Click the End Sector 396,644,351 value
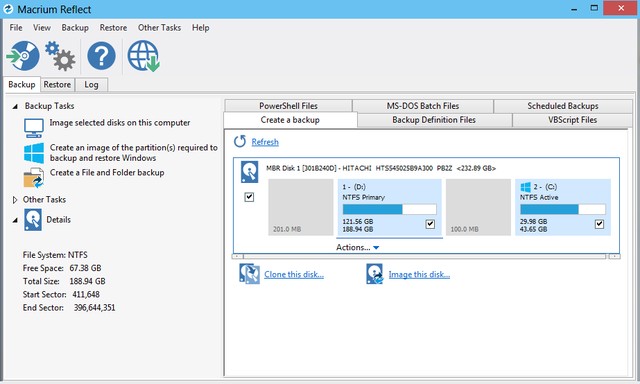This screenshot has width=640, height=384. [94, 307]
